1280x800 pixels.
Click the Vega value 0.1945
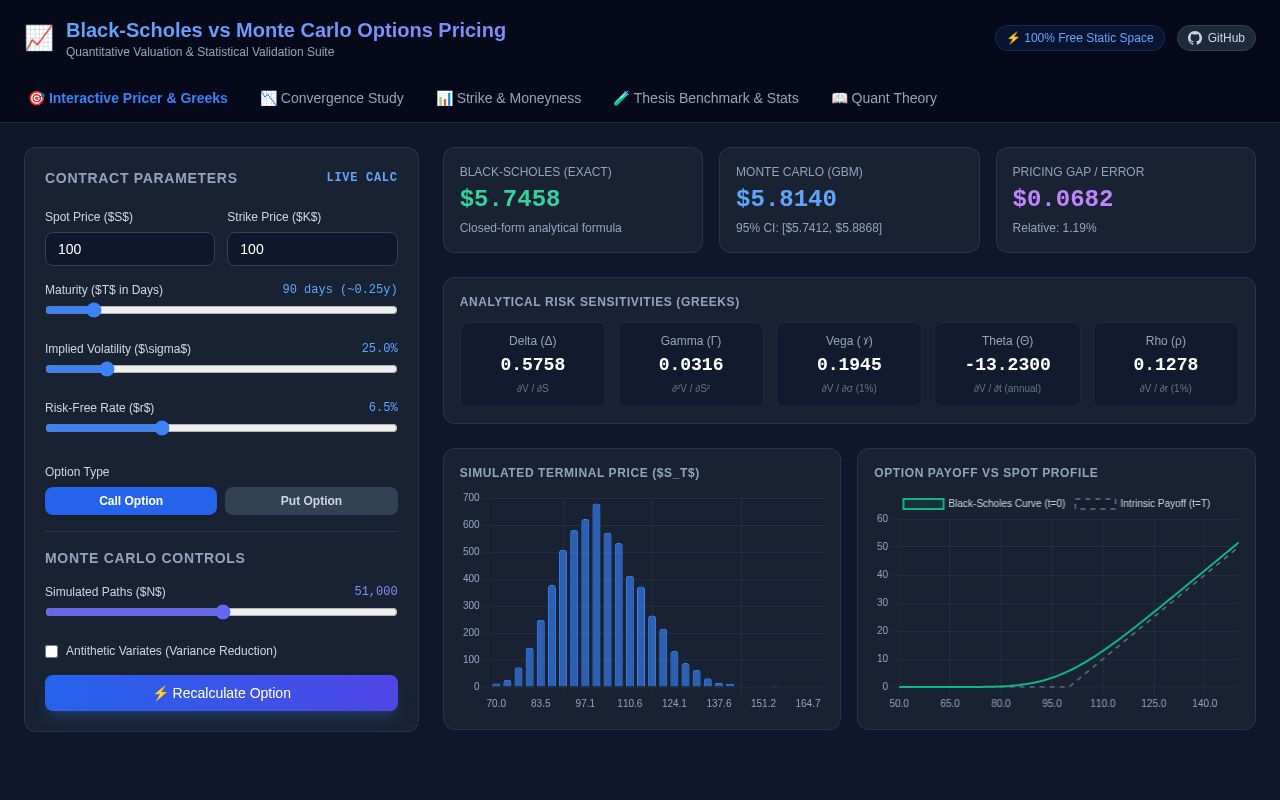(x=849, y=365)
